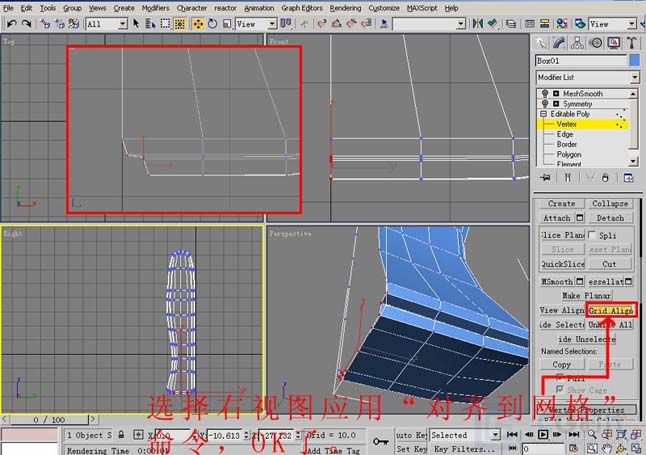The height and width of the screenshot is (455, 646).
Task: Click the Configure Modifier Sets icon
Action: pyautogui.click(x=629, y=178)
